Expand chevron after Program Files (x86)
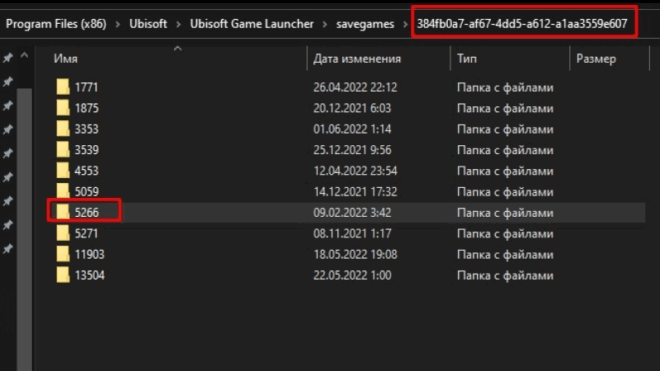This screenshot has height=371, width=660. coord(118,24)
